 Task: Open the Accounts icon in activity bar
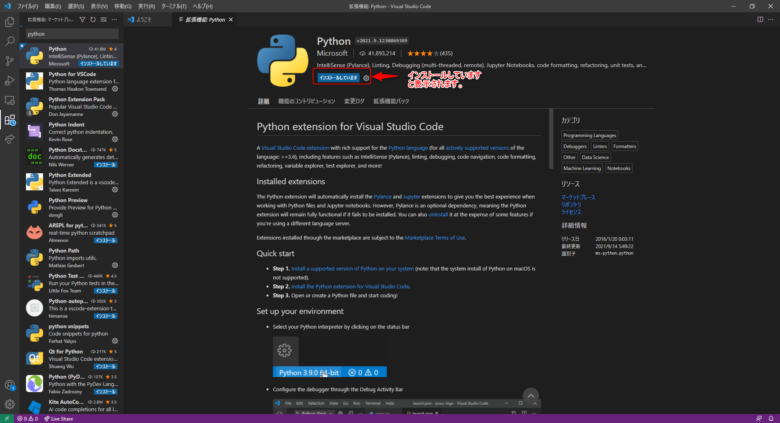pyautogui.click(x=9, y=385)
